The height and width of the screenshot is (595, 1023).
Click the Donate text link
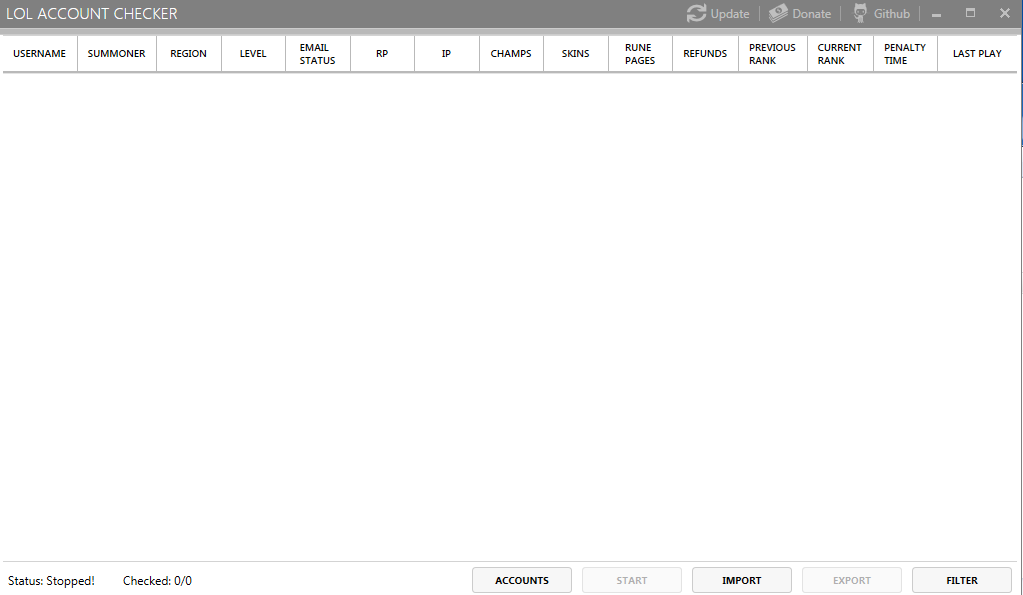pos(812,14)
